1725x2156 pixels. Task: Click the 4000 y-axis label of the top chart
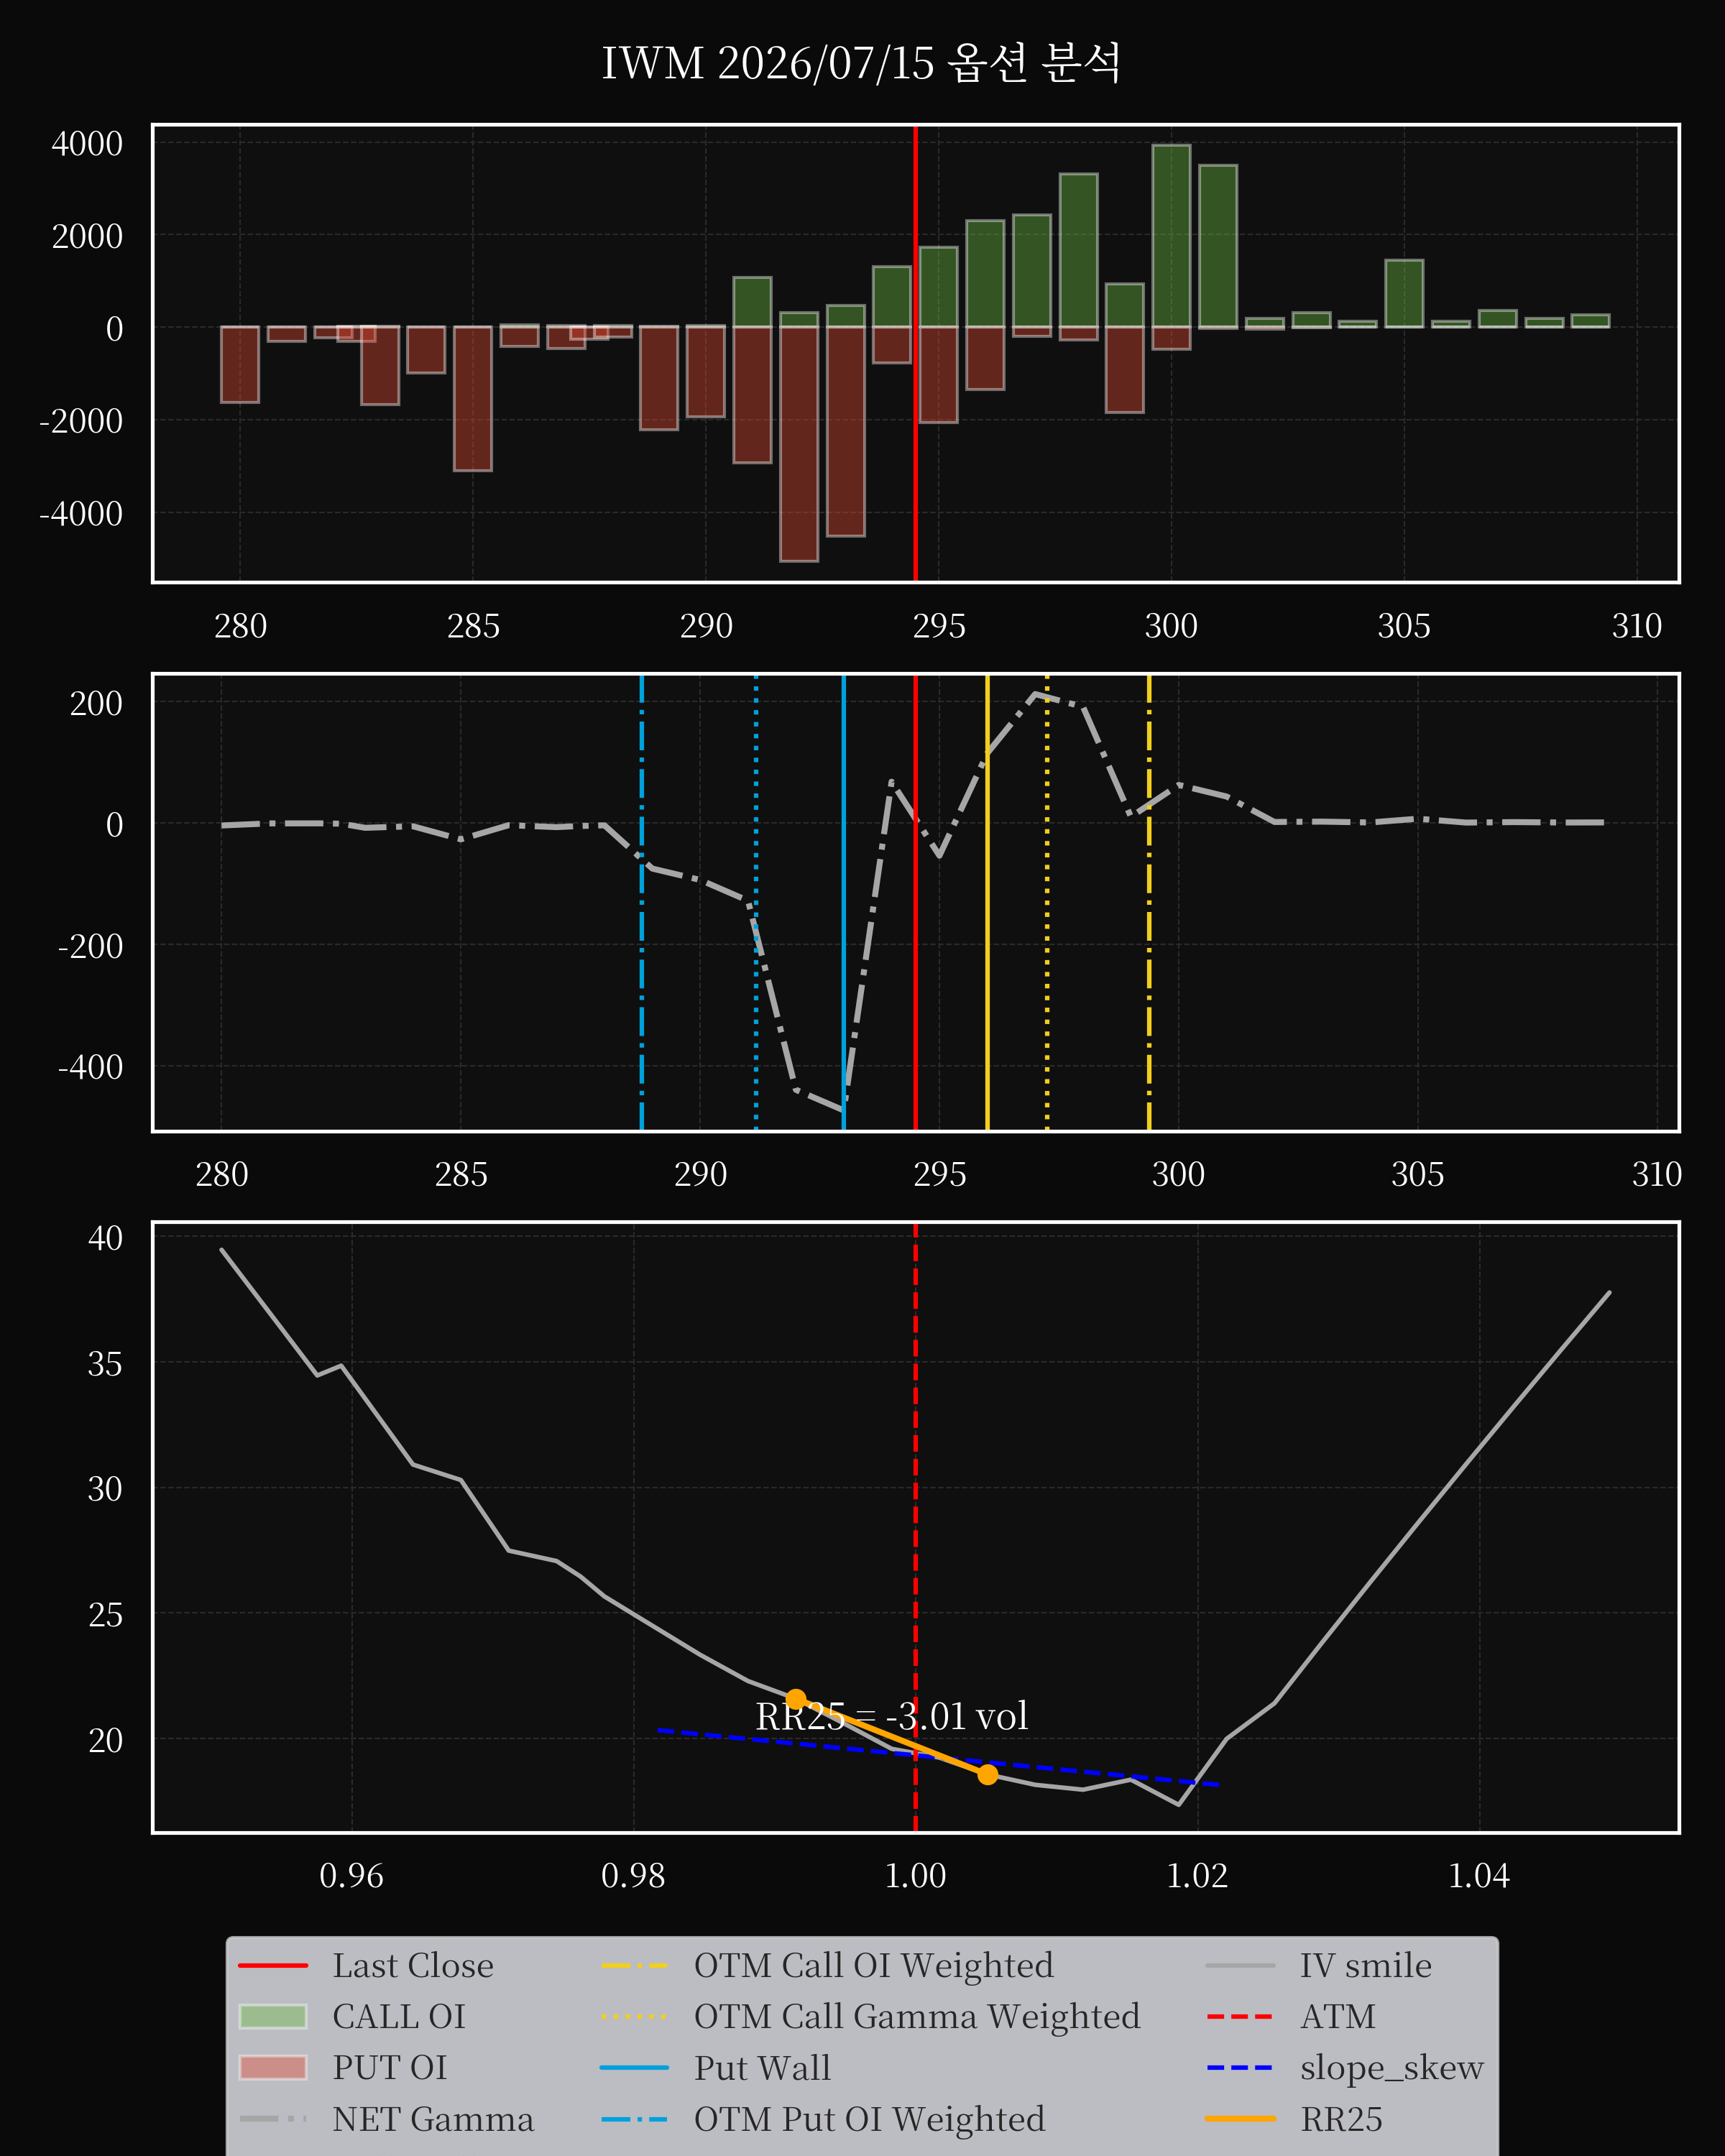coord(87,144)
